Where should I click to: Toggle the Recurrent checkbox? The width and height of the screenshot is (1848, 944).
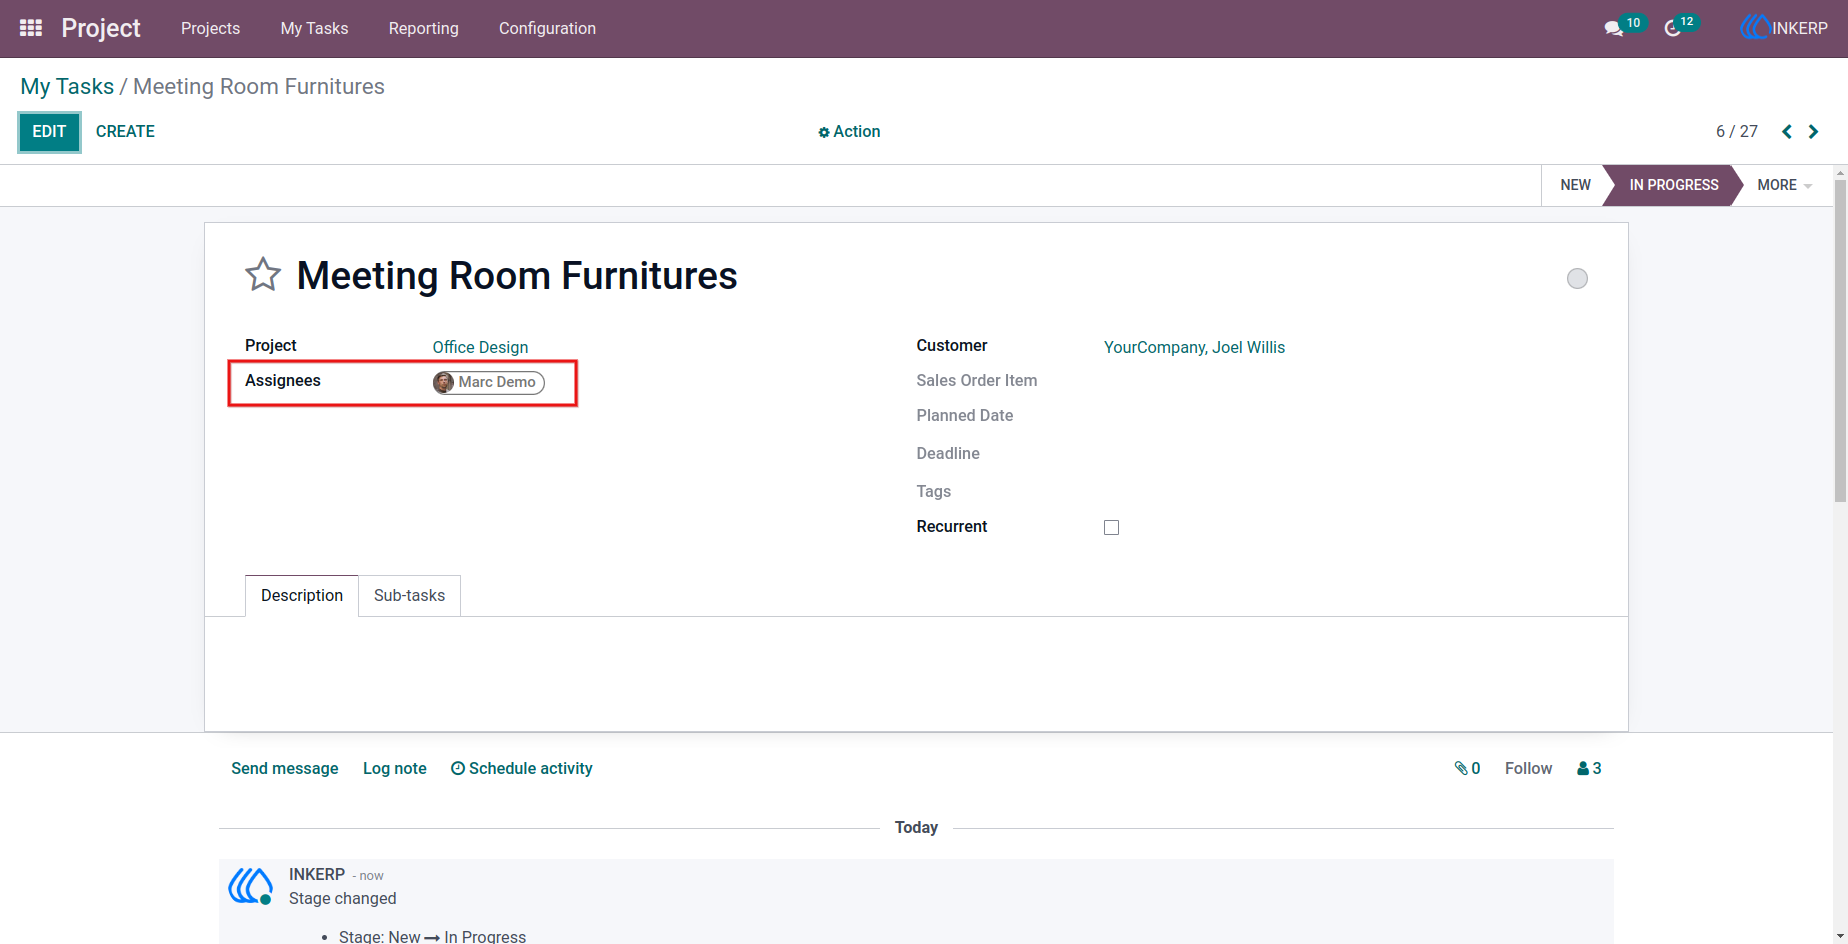click(x=1111, y=527)
